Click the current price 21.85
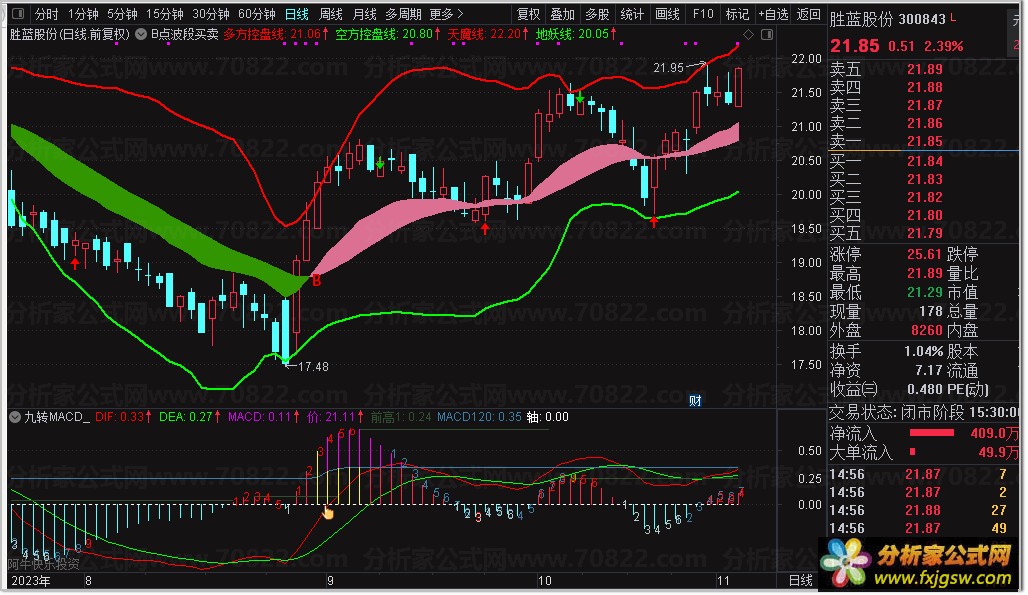 [854, 46]
